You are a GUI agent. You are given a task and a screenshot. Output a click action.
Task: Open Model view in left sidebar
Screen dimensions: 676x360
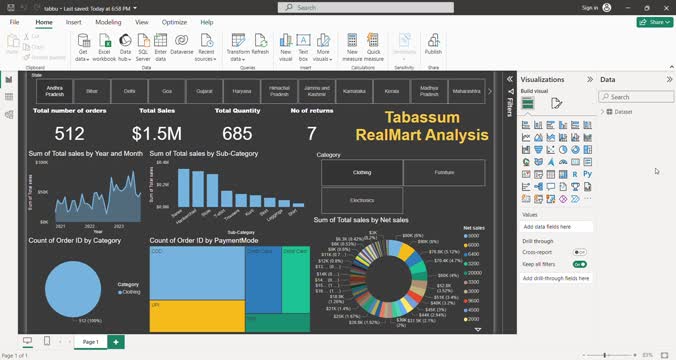point(9,114)
